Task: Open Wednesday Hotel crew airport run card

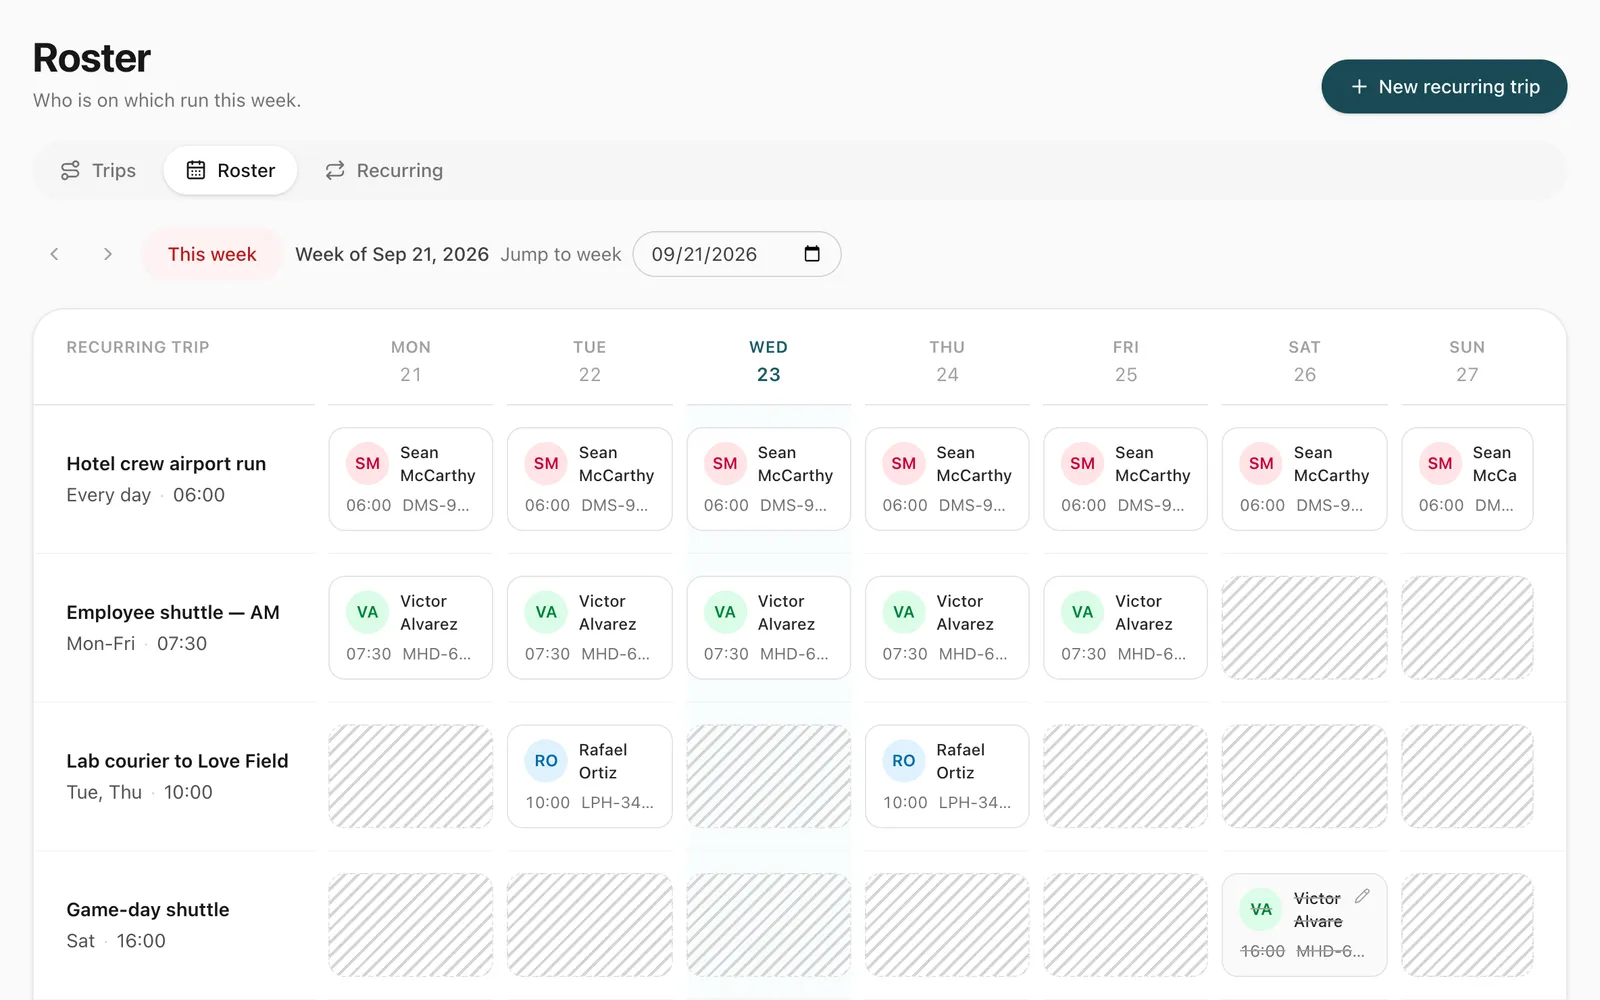Action: (x=769, y=479)
